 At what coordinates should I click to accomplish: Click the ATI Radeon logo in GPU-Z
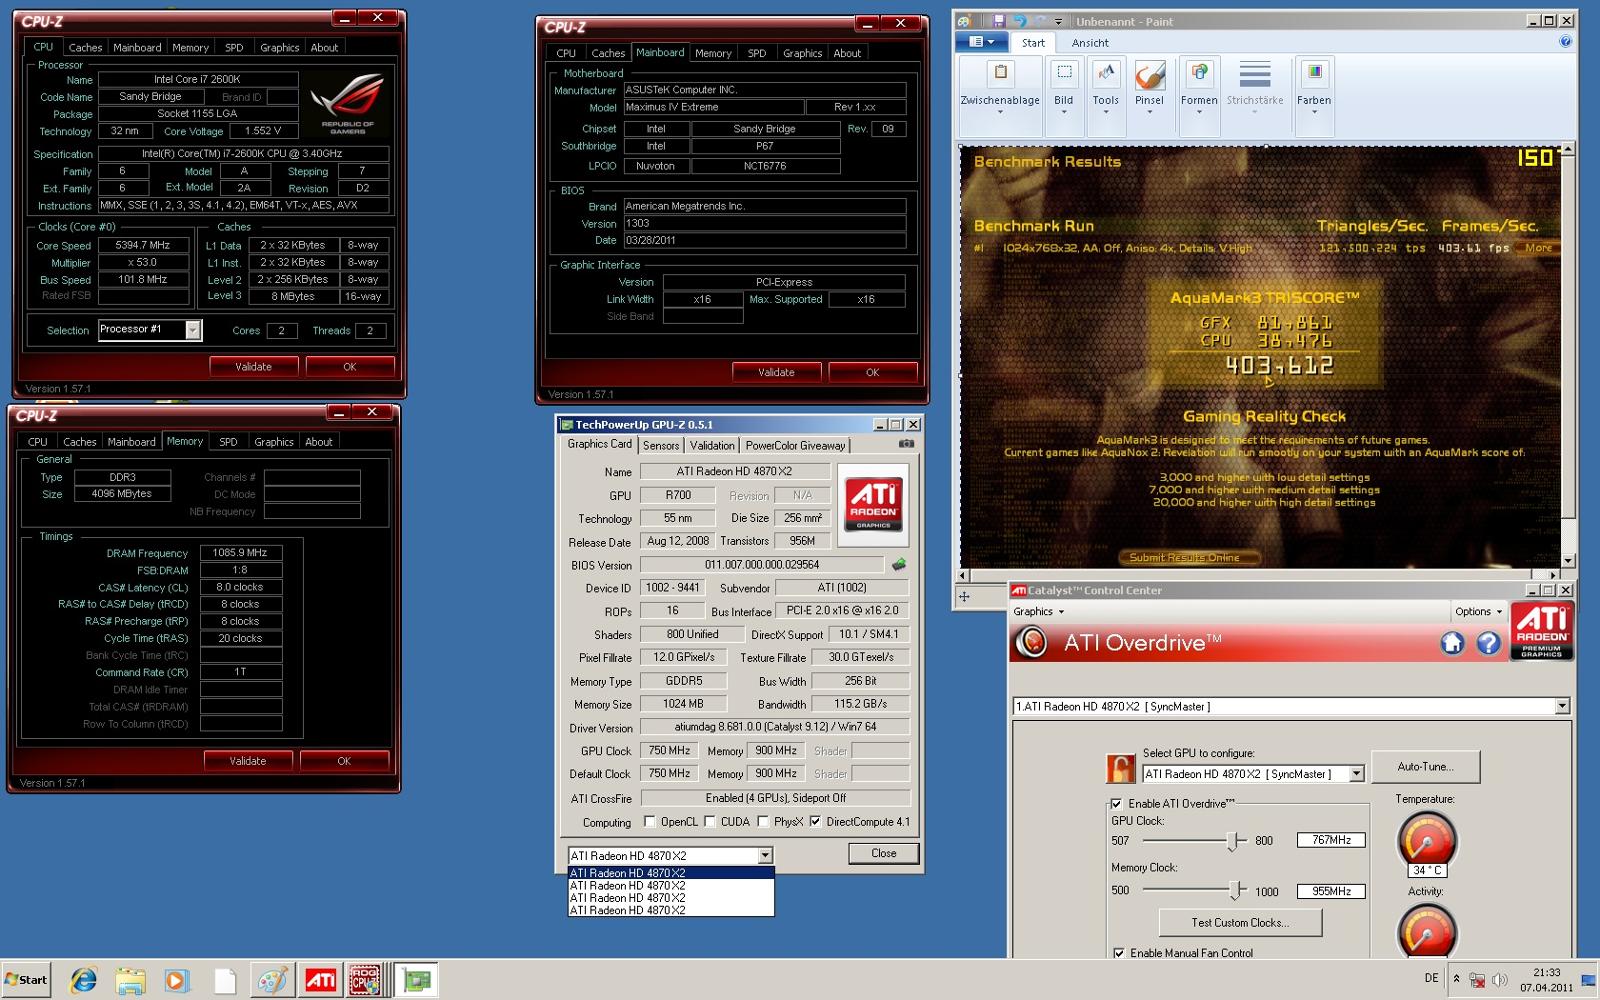point(873,504)
